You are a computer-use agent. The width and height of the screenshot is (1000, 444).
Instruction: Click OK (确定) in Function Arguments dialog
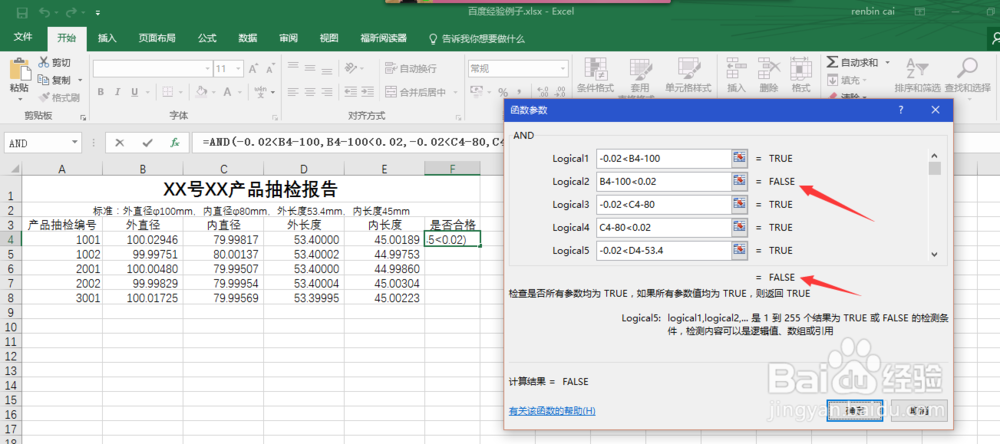[x=855, y=411]
